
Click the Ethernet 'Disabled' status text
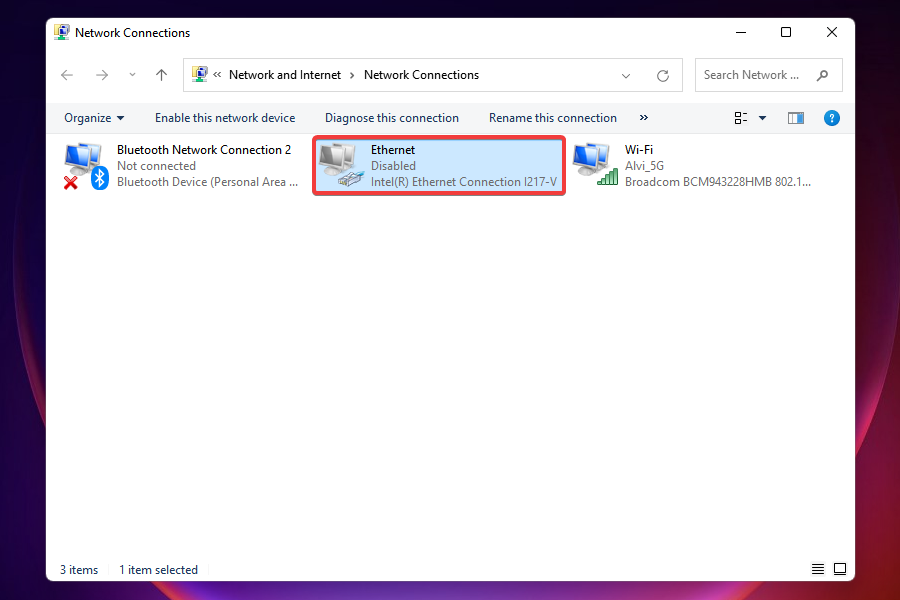393,166
